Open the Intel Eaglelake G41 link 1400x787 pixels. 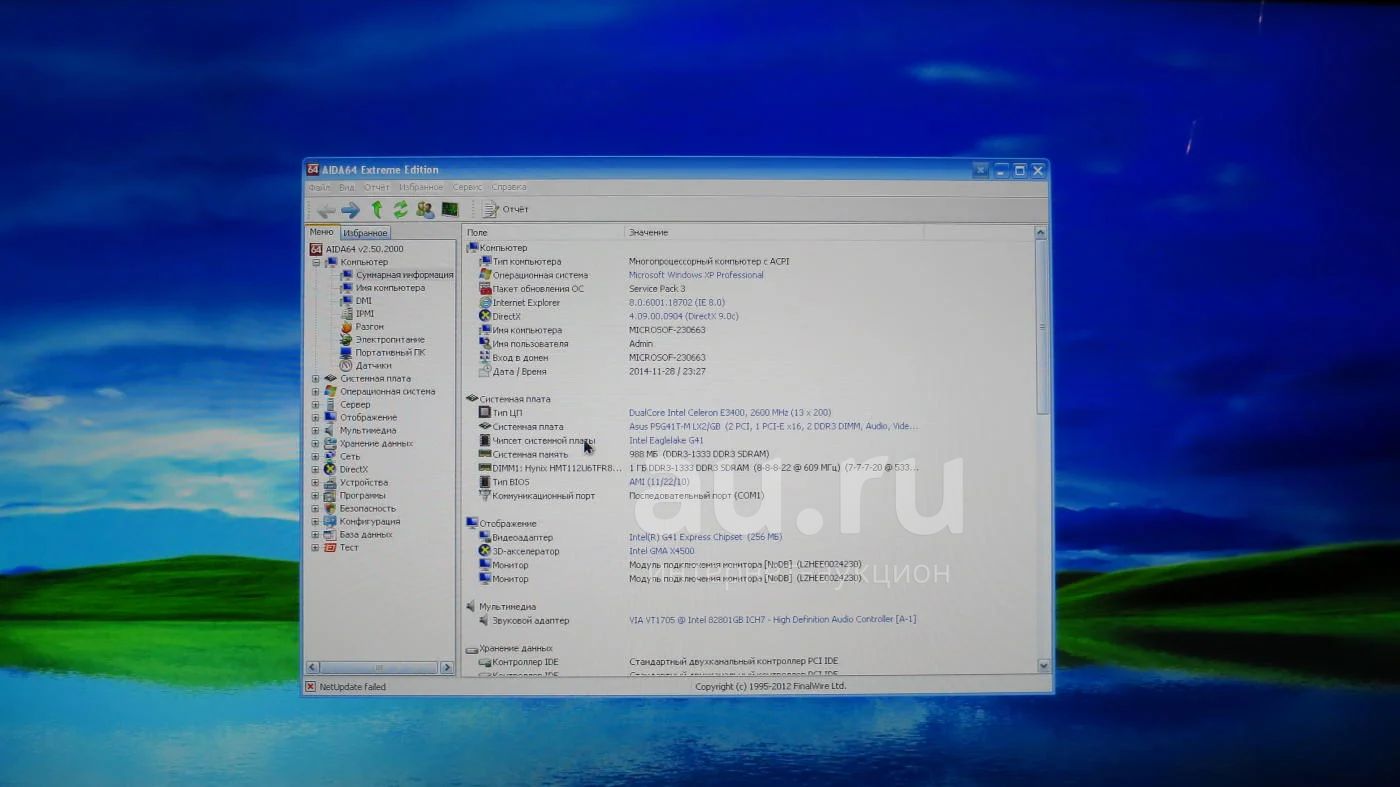(x=666, y=441)
